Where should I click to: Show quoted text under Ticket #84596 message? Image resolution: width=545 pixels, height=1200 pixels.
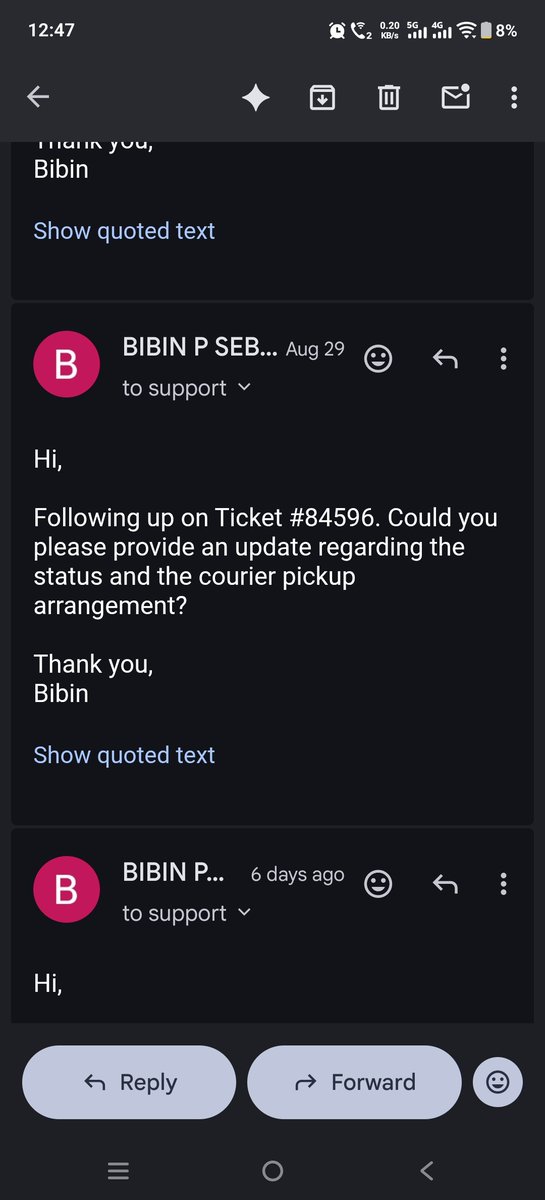124,755
